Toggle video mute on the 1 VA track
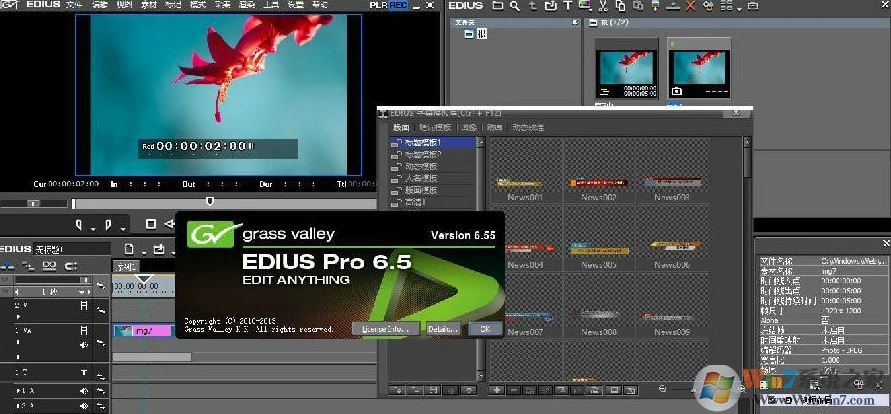The image size is (891, 414). (x=84, y=330)
